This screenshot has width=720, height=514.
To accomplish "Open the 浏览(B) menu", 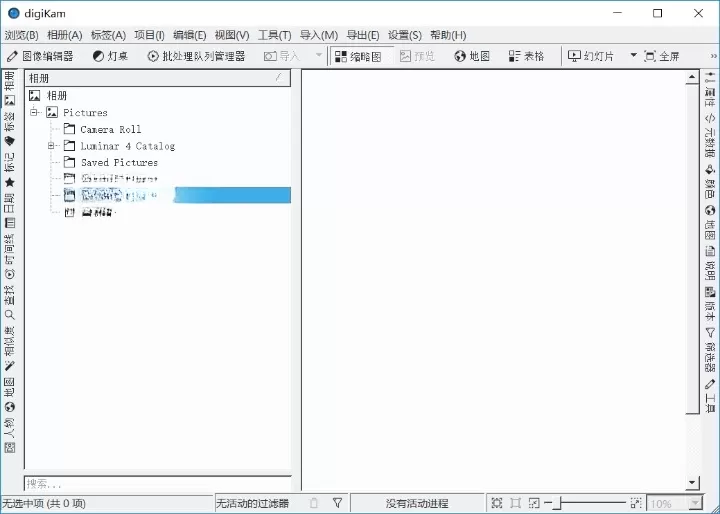I will [x=21, y=35].
